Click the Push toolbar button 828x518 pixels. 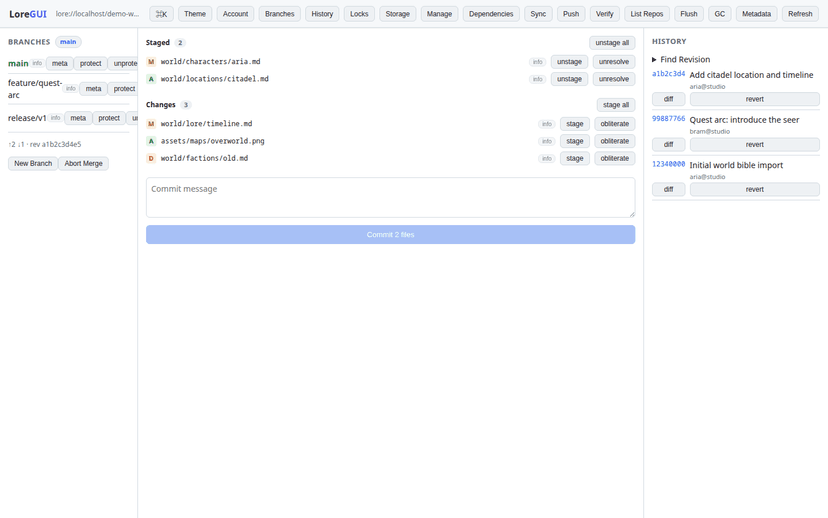[x=571, y=14]
